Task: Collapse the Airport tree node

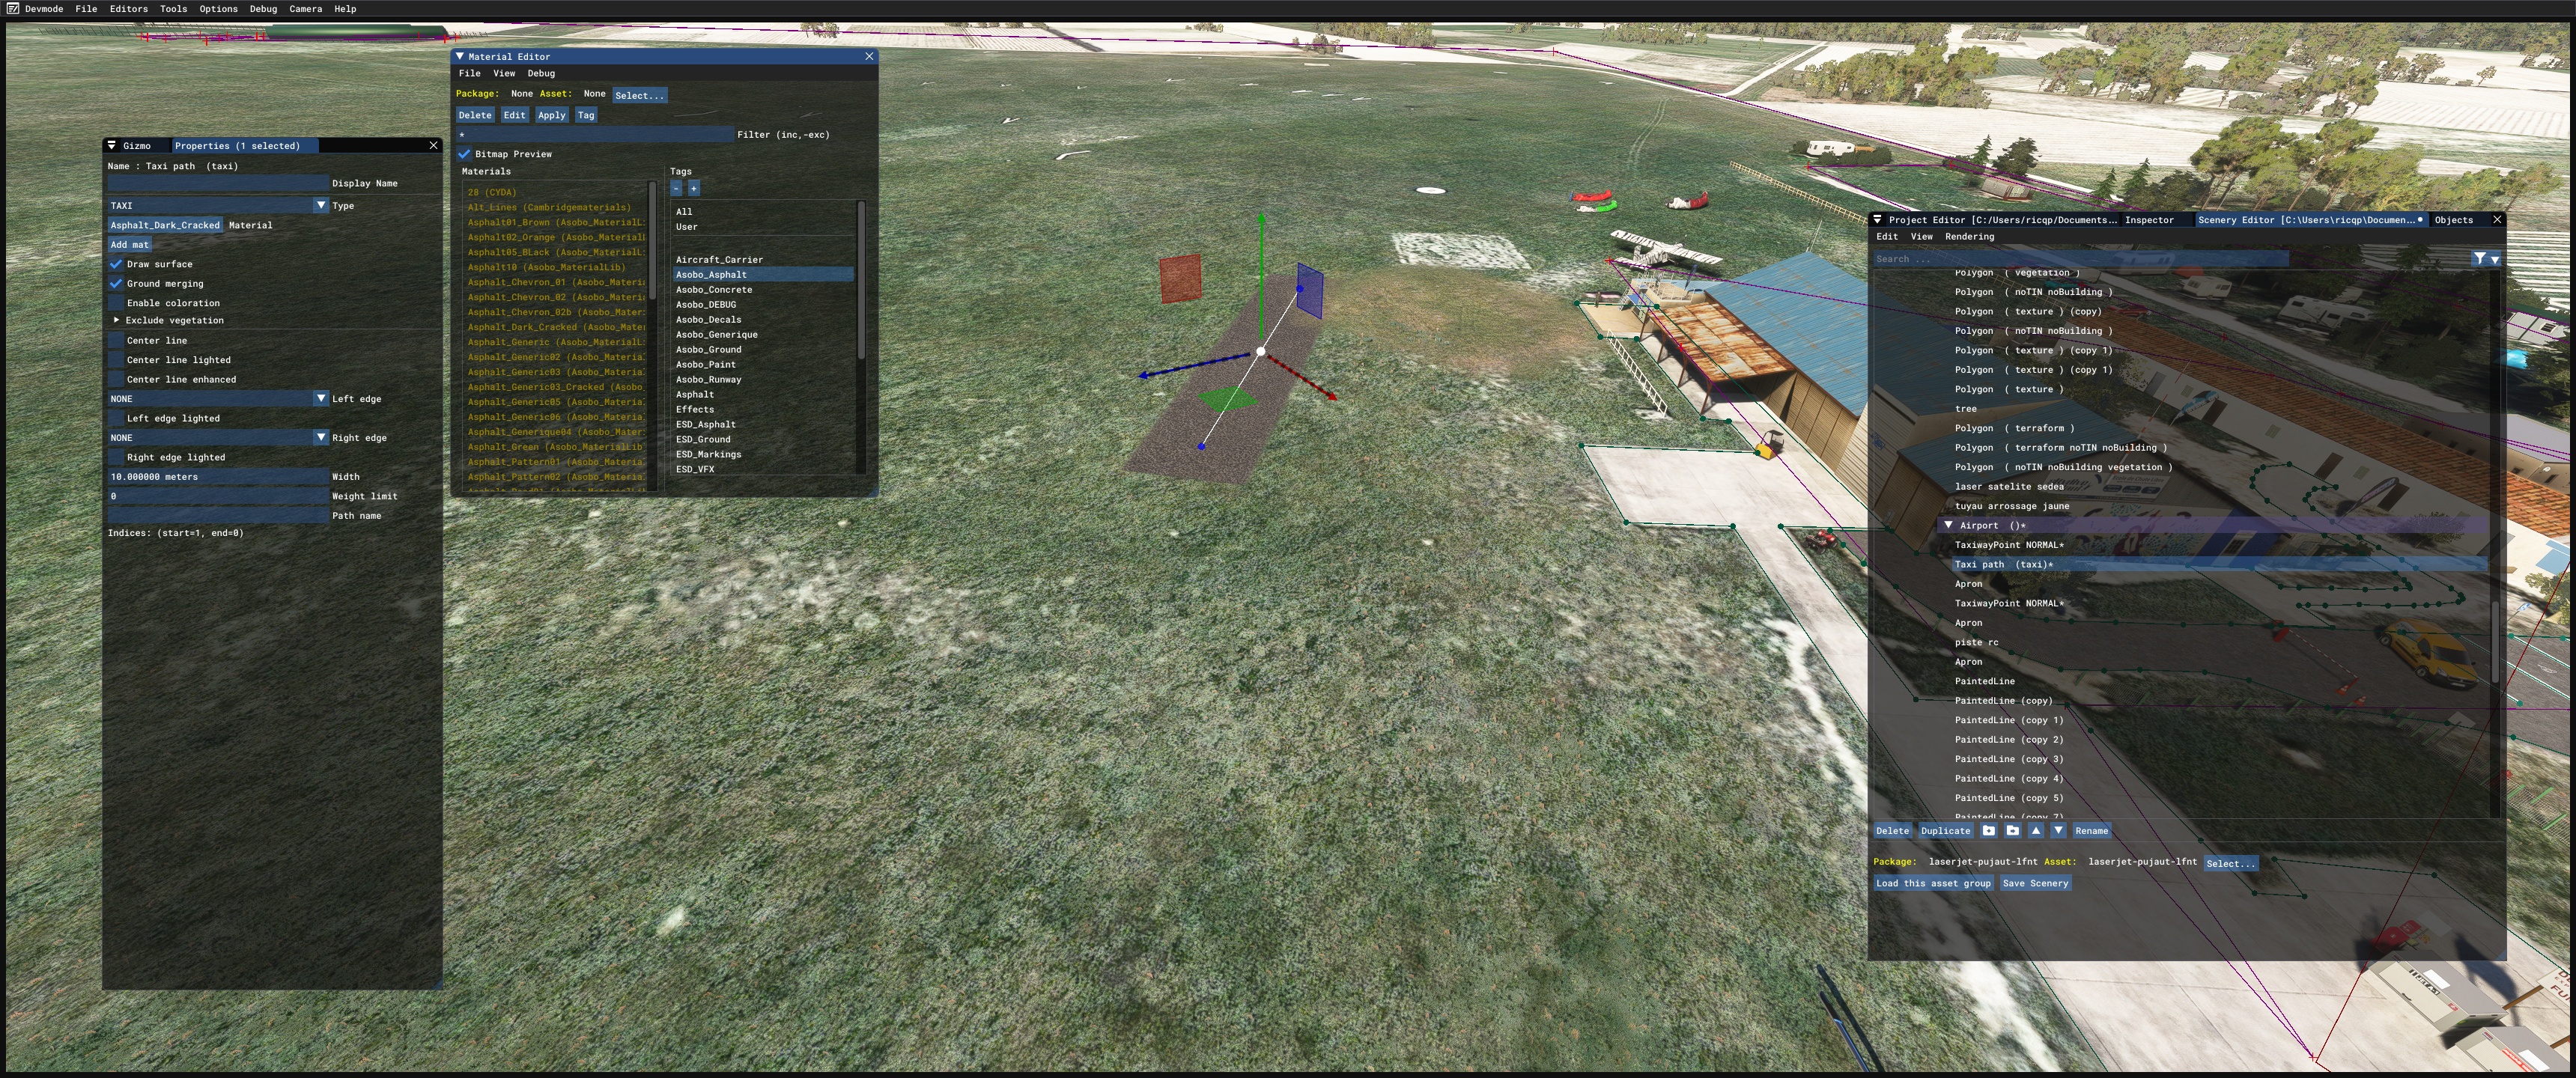Action: point(1948,526)
